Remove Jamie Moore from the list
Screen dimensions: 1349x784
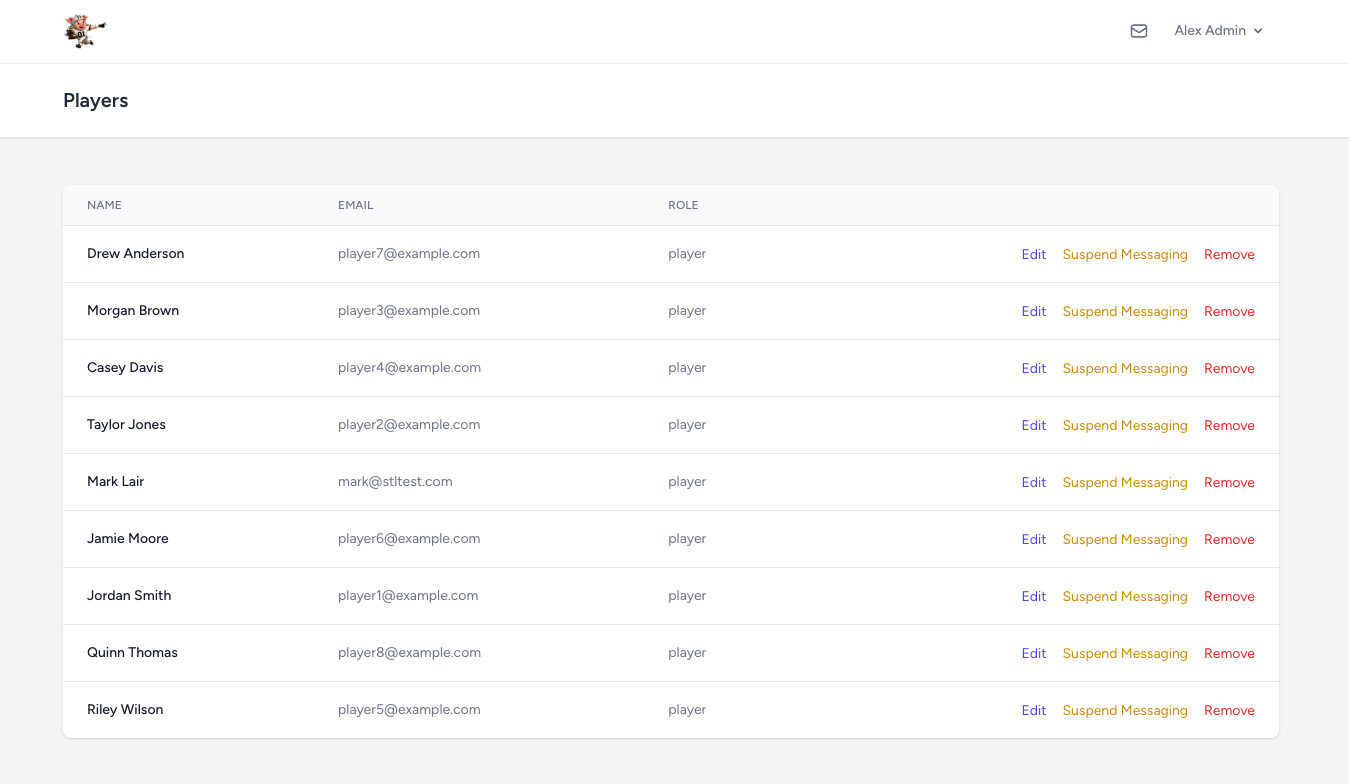point(1229,539)
